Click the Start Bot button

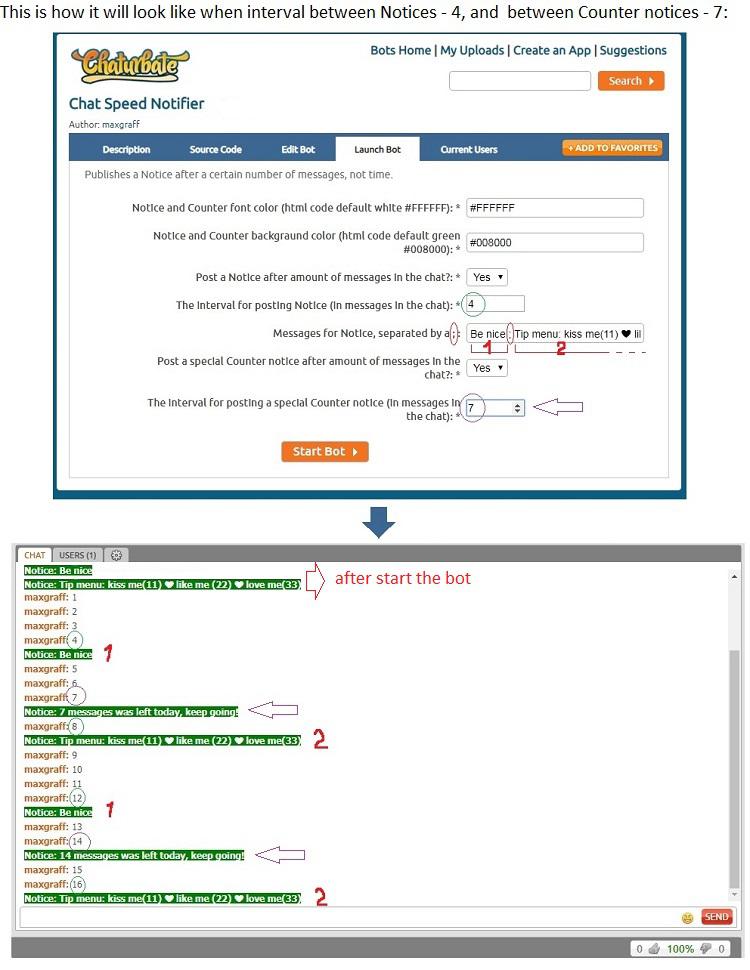point(325,452)
